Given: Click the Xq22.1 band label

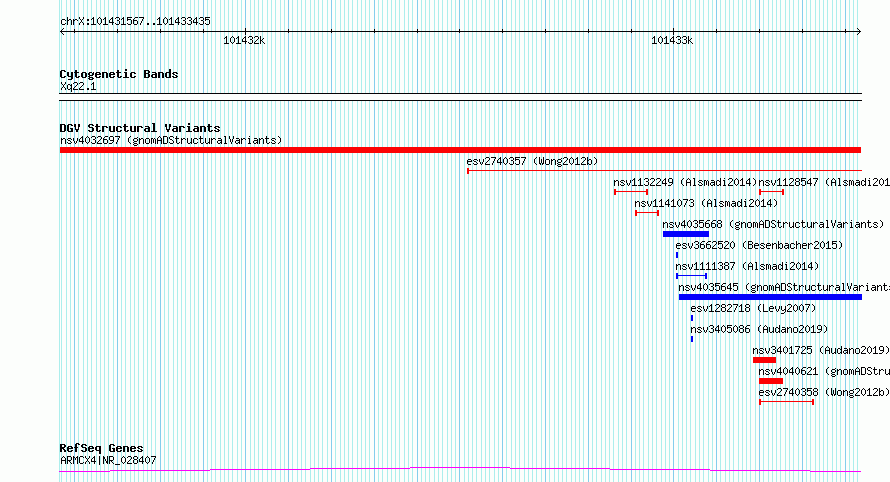Looking at the screenshot, I should (78, 87).
